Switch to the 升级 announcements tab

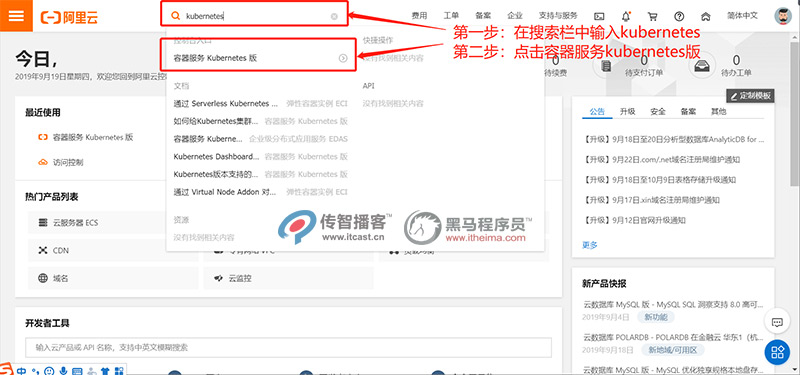(x=628, y=111)
